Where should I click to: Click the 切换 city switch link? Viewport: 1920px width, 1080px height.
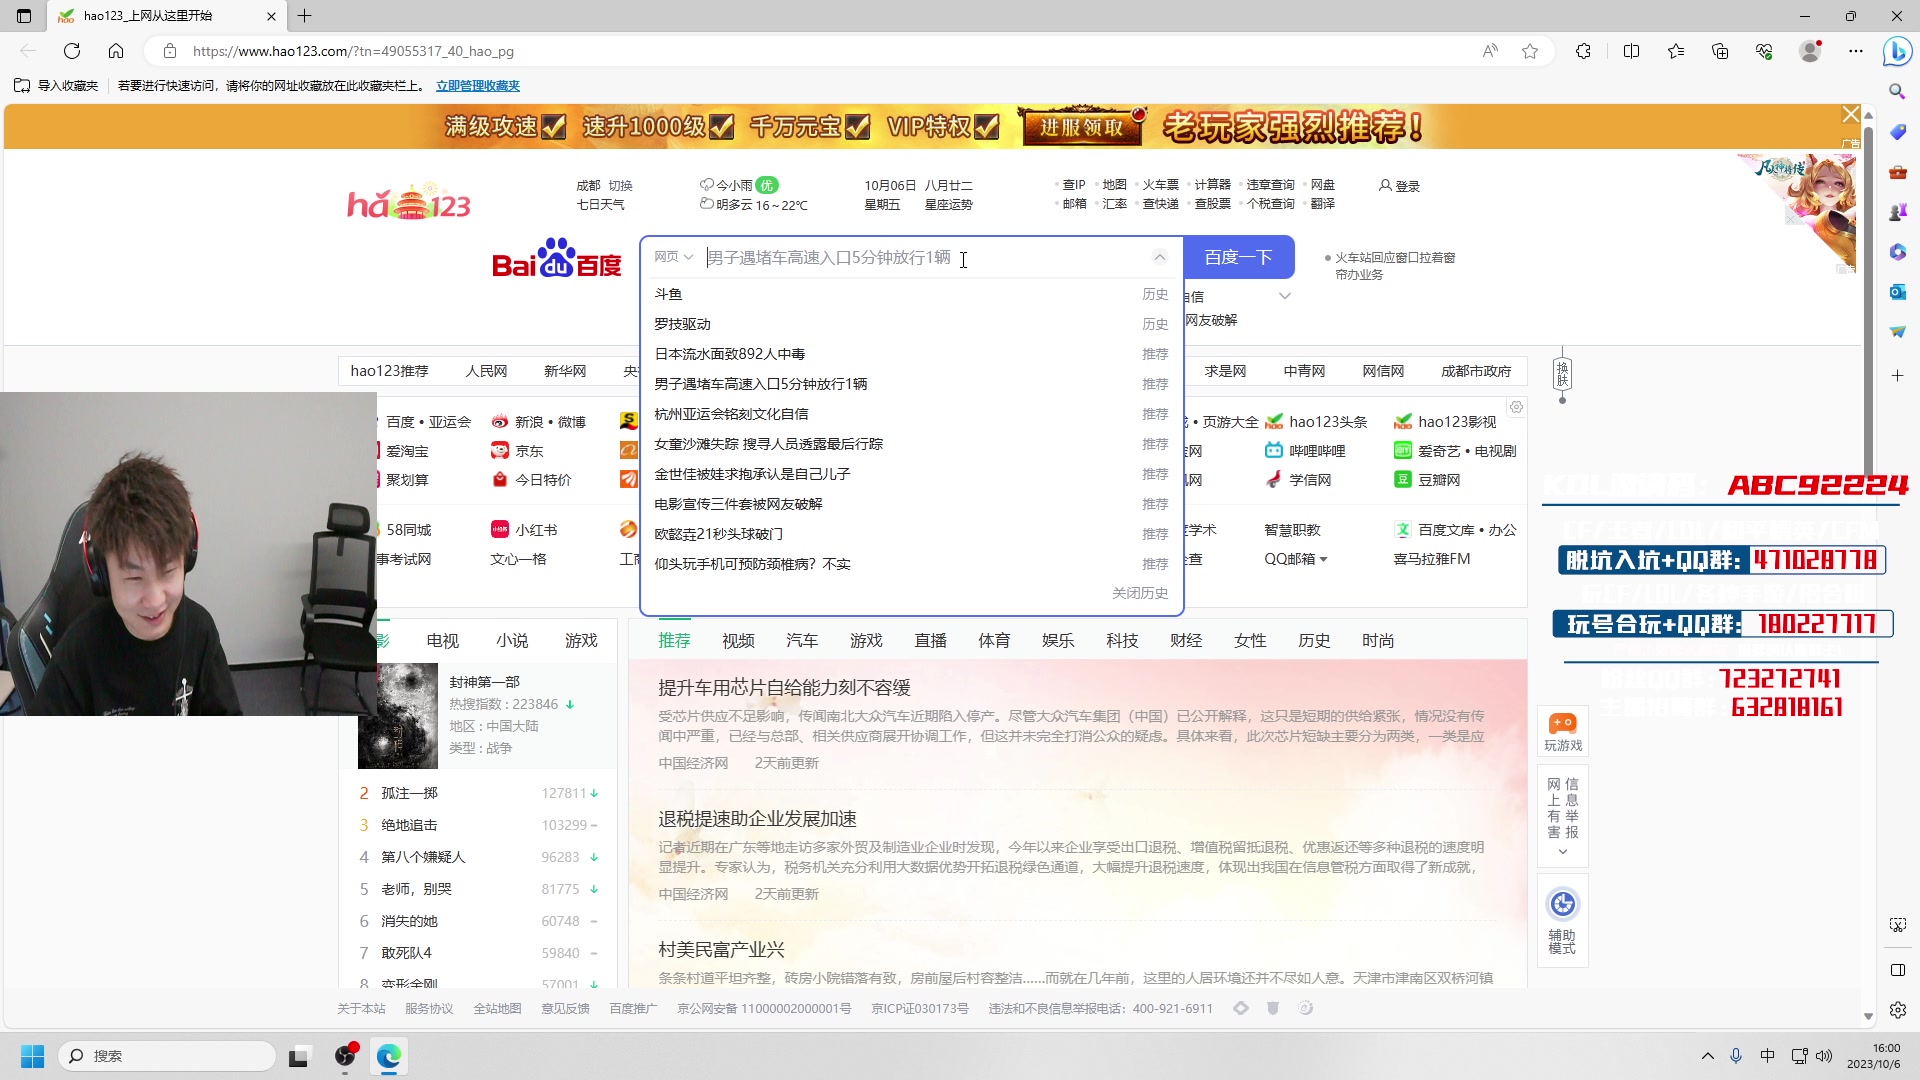click(x=621, y=186)
